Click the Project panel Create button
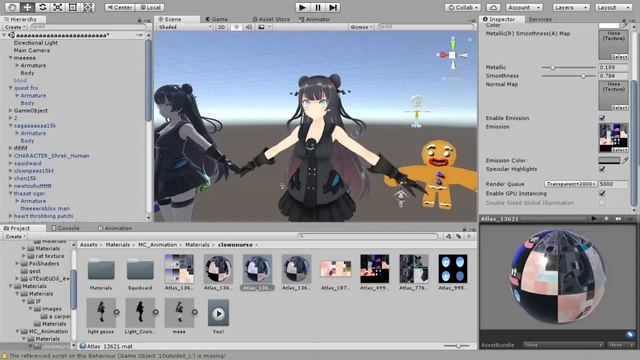The width and height of the screenshot is (640, 360). [x=15, y=236]
